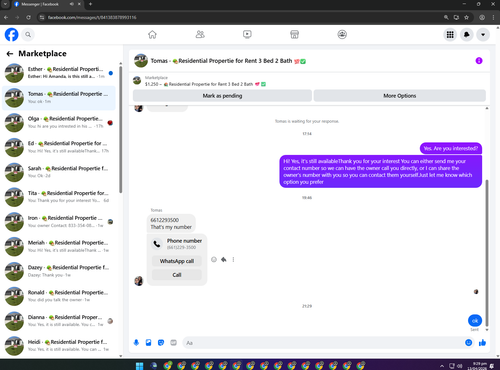Open the Iron conversation

[x=59, y=221]
